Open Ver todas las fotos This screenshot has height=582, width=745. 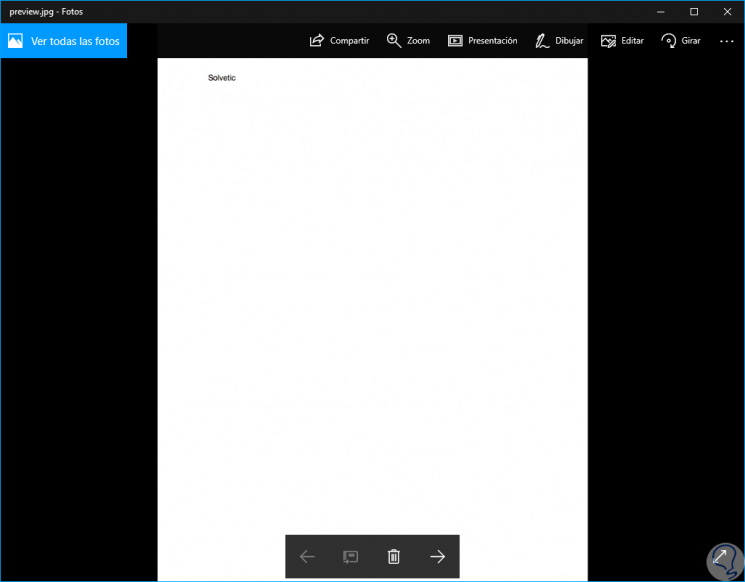(x=64, y=41)
